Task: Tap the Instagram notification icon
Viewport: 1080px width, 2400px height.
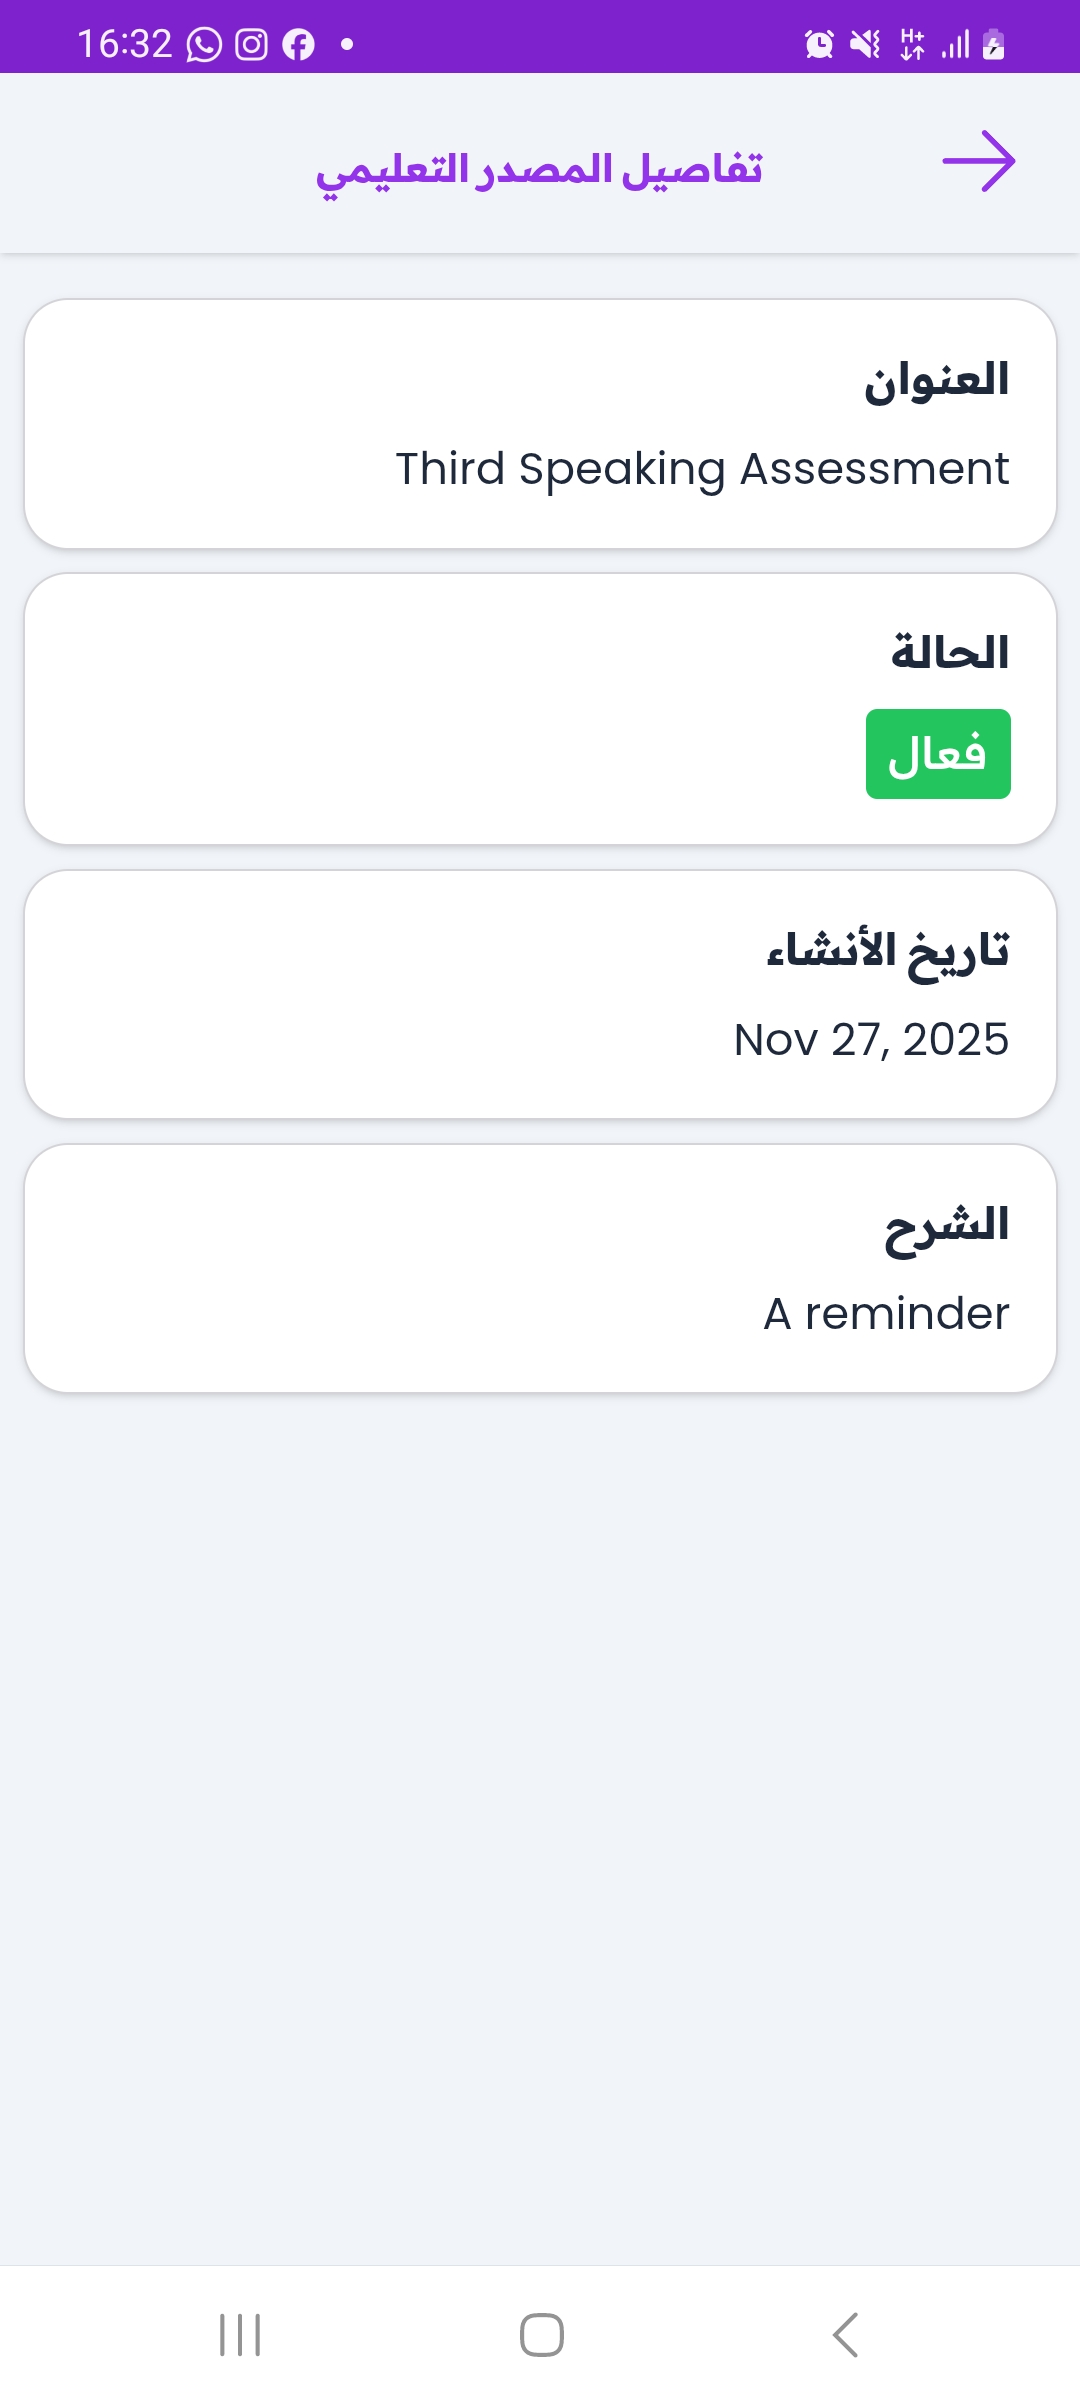Action: click(x=251, y=45)
